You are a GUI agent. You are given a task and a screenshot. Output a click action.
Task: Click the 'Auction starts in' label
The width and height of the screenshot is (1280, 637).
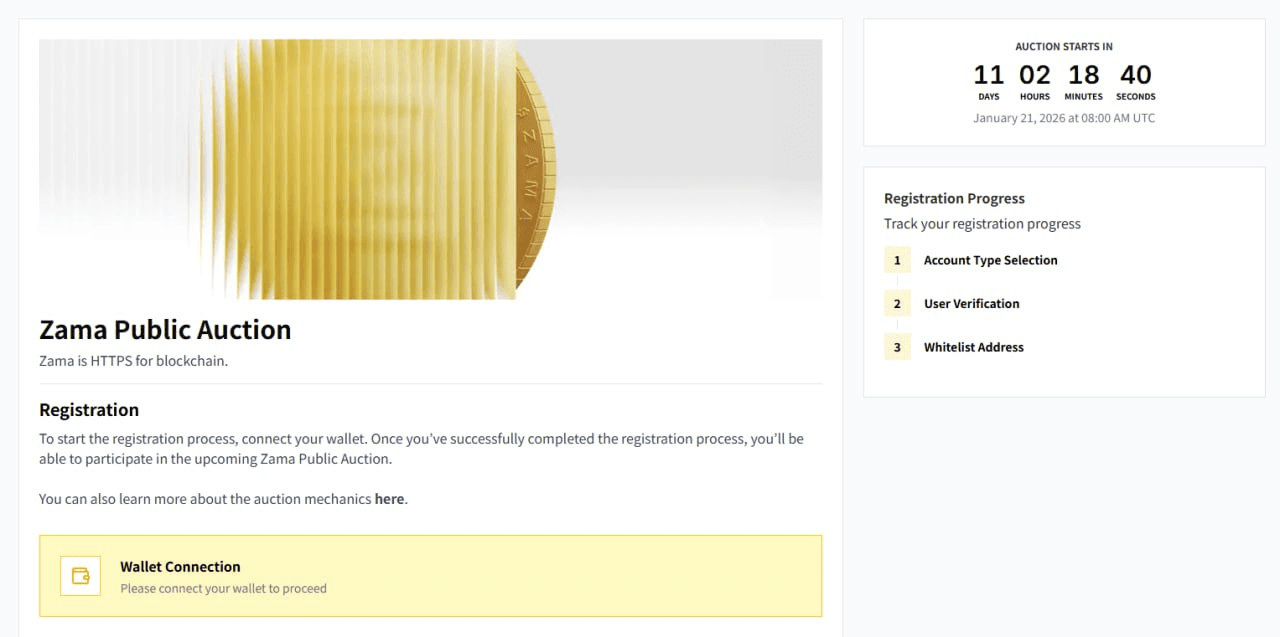1064,47
